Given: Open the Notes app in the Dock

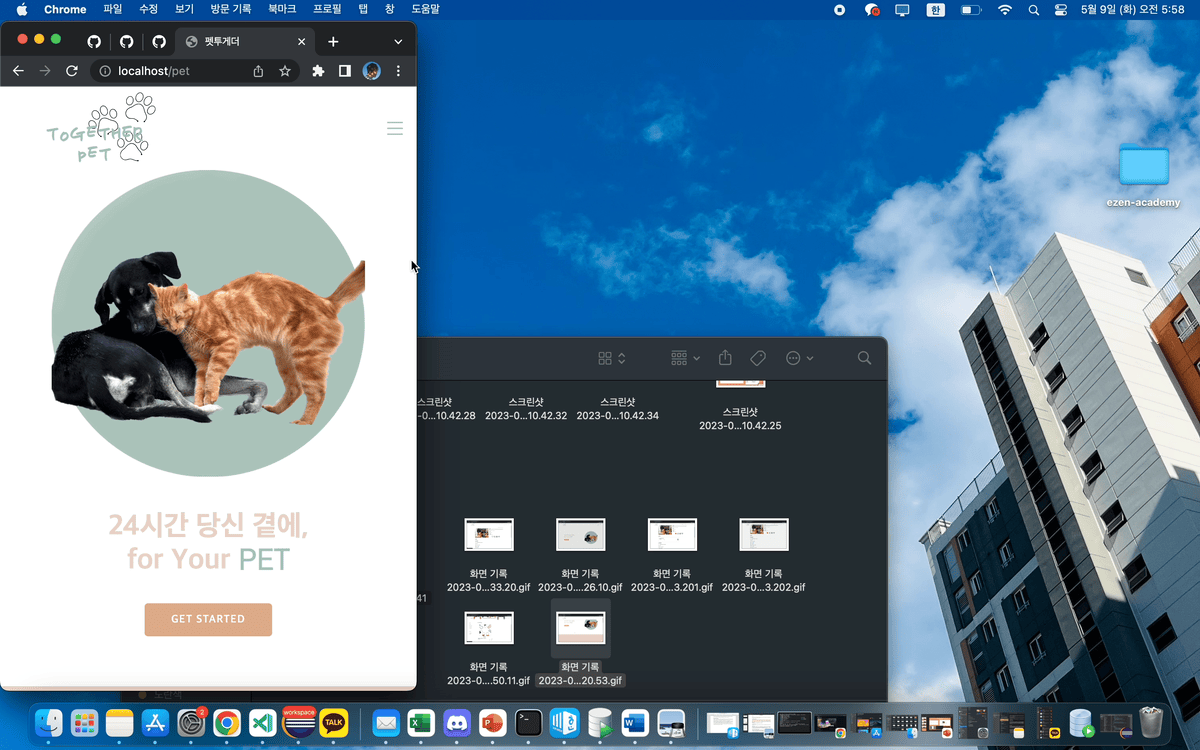Looking at the screenshot, I should pos(119,722).
